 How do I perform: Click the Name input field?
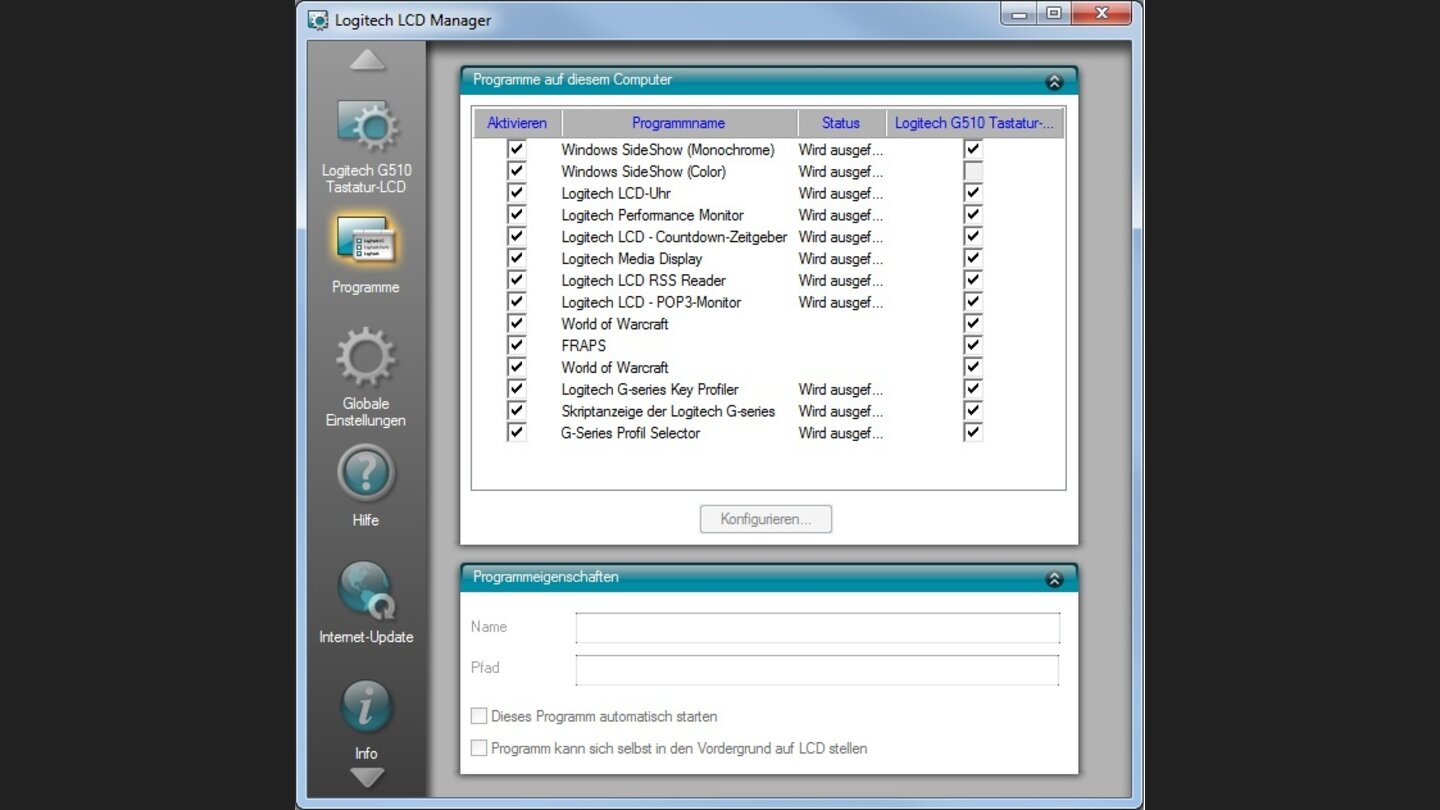coord(817,627)
